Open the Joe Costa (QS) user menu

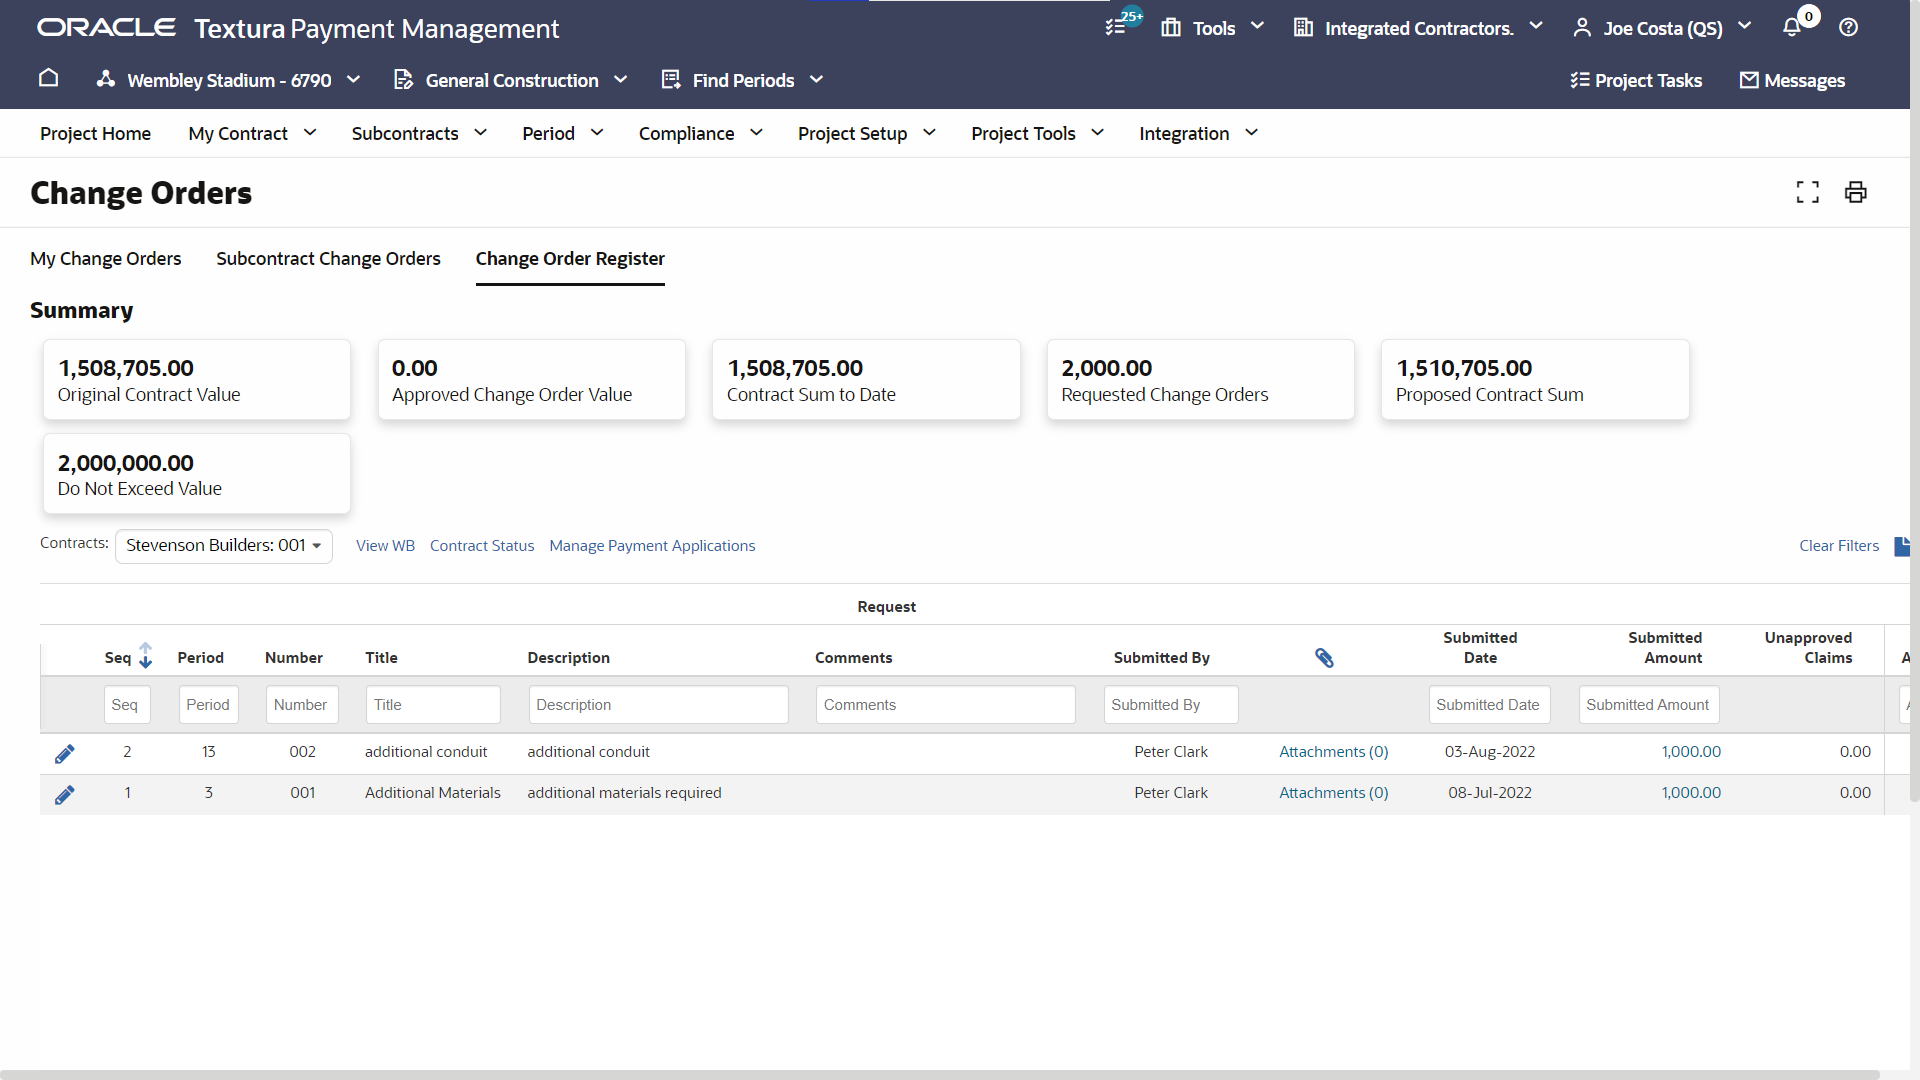pyautogui.click(x=1662, y=28)
